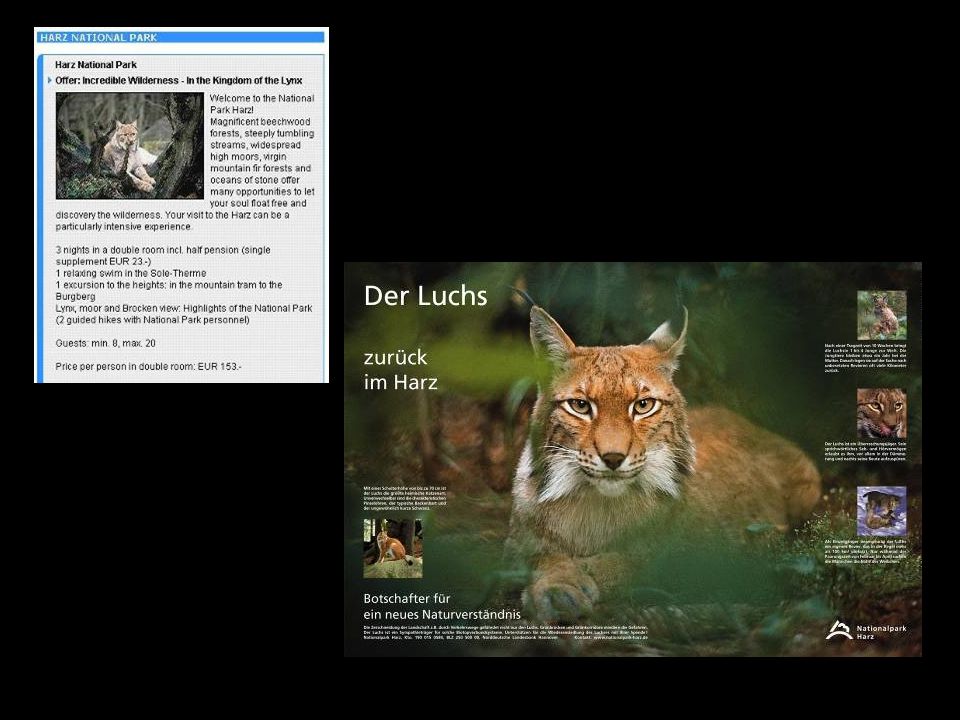Click the 'Der Luchs' poster title
The image size is (960, 720).
(426, 296)
